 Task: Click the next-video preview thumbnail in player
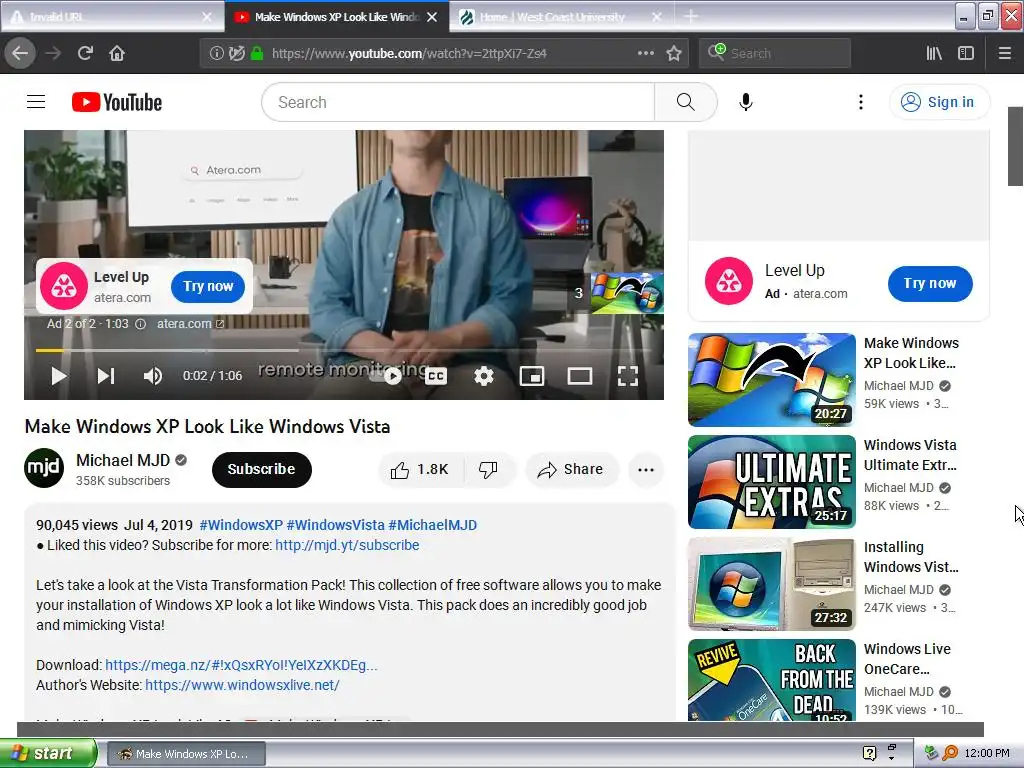[627, 293]
